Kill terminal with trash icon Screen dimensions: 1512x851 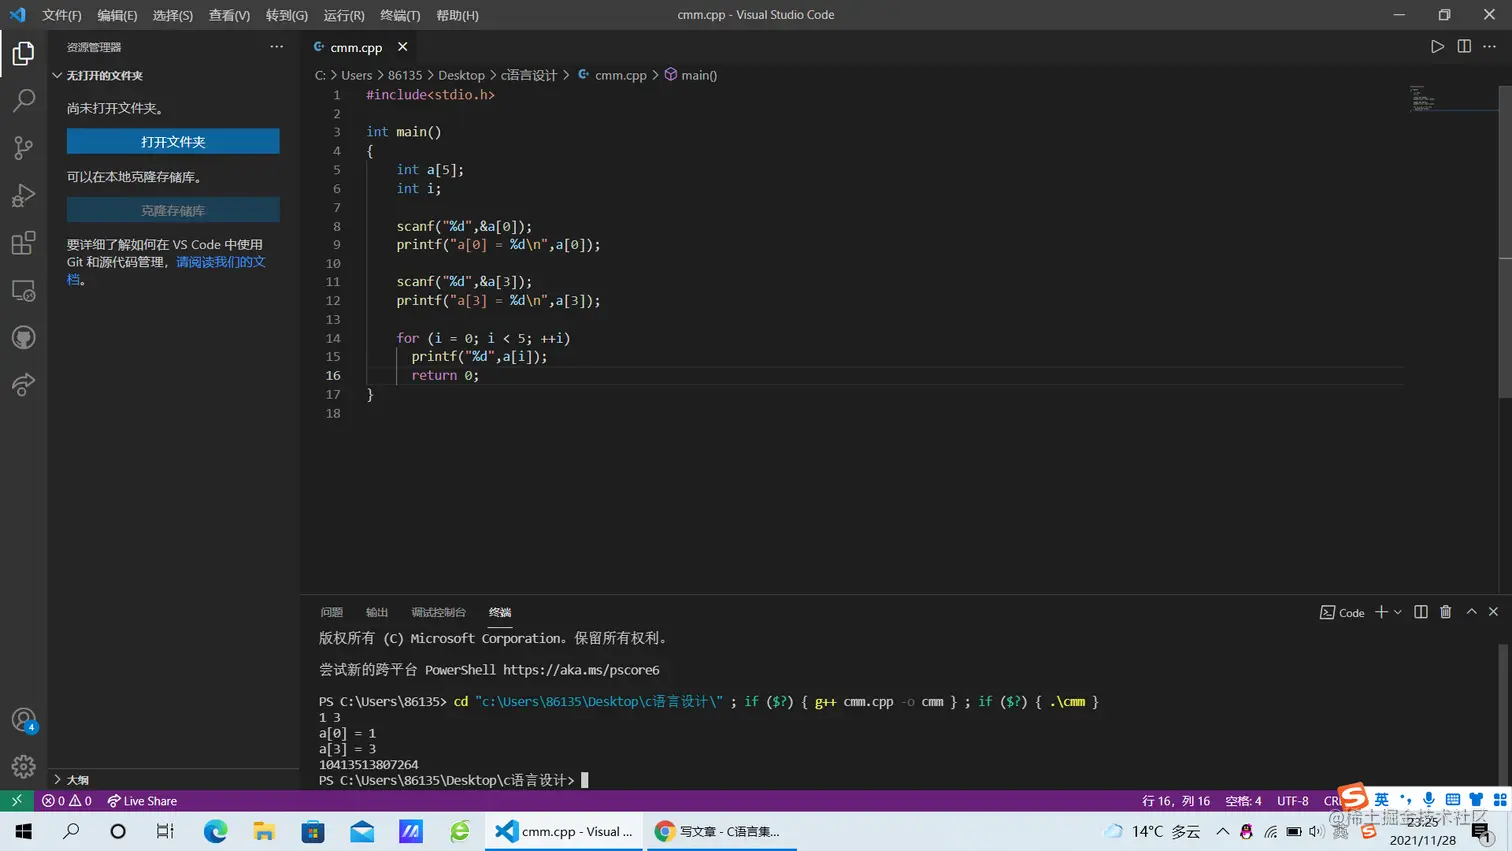tap(1446, 612)
